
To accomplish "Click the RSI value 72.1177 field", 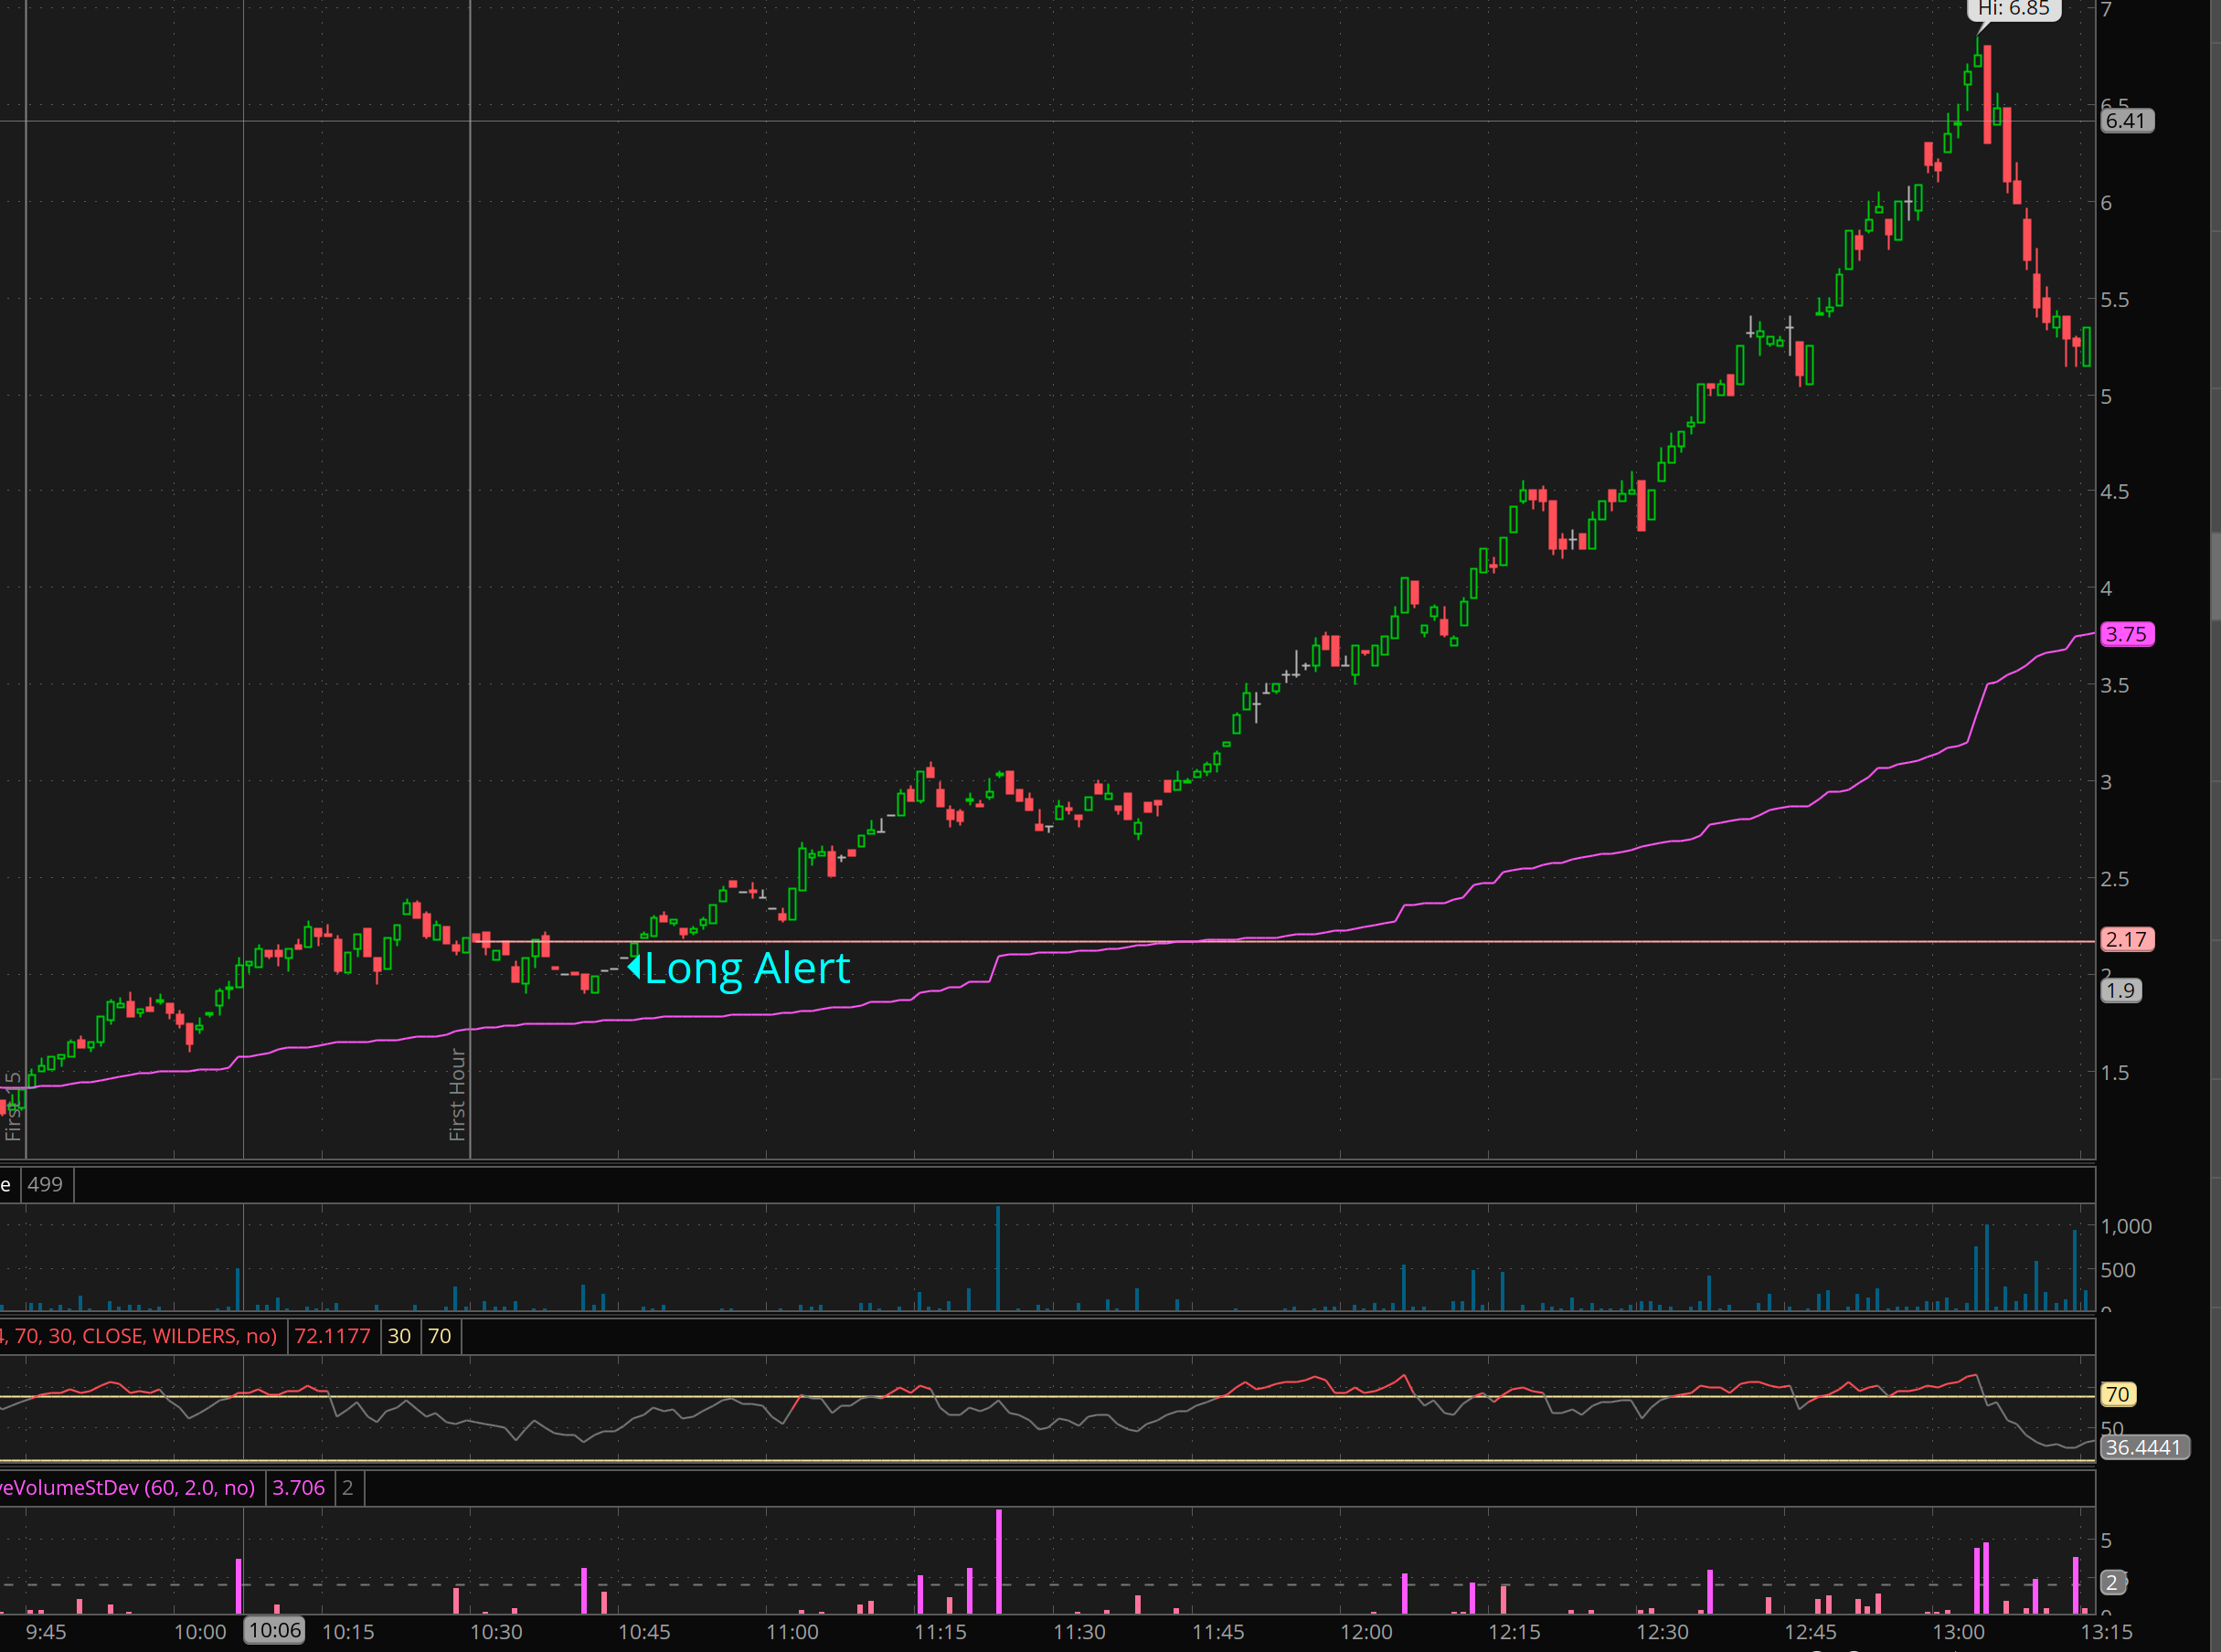I will 332,1336.
